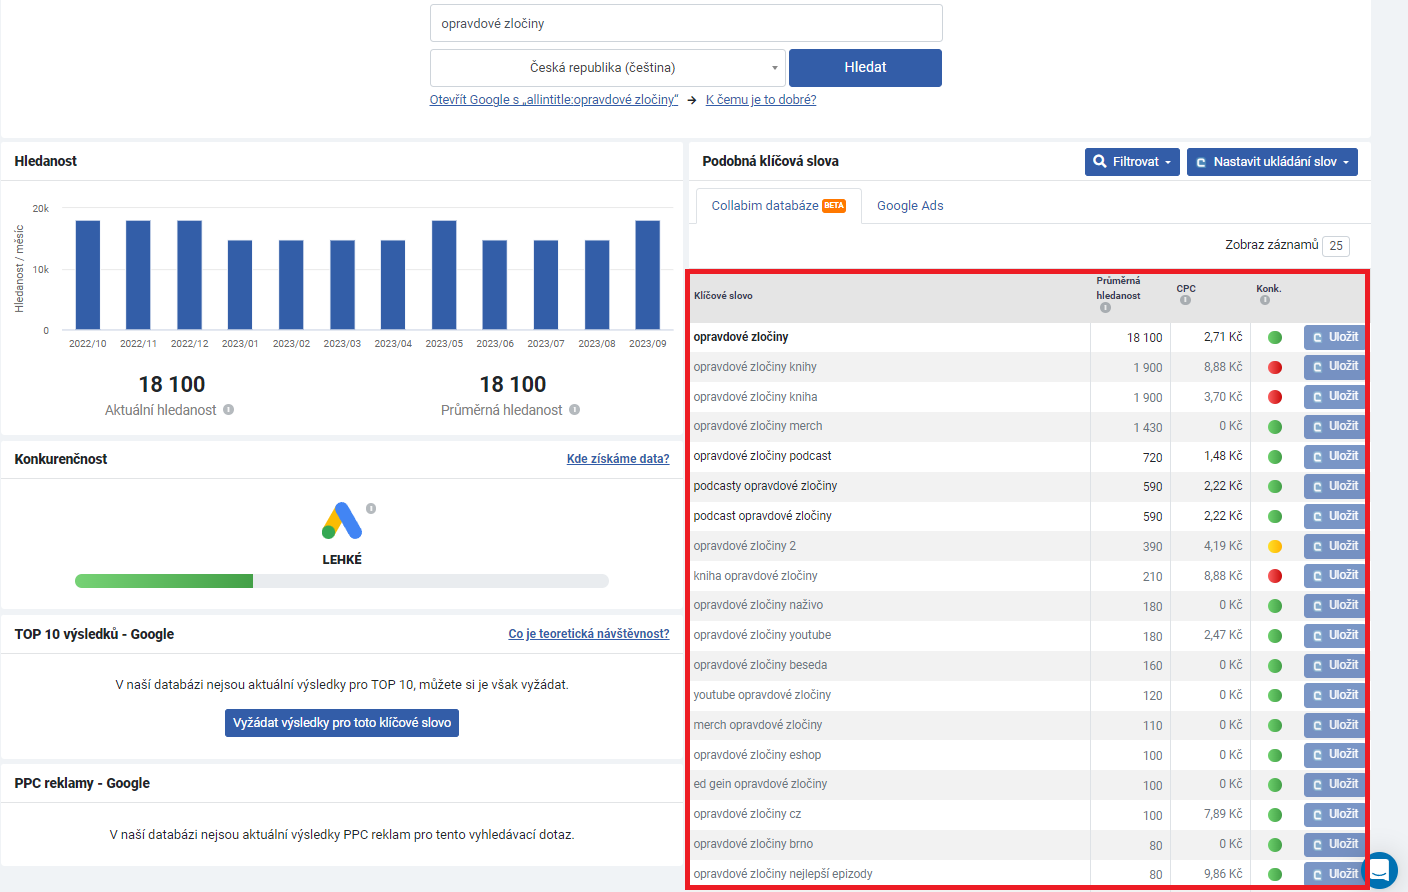
Task: Open K čemu je to dobré link
Action: pyautogui.click(x=761, y=100)
